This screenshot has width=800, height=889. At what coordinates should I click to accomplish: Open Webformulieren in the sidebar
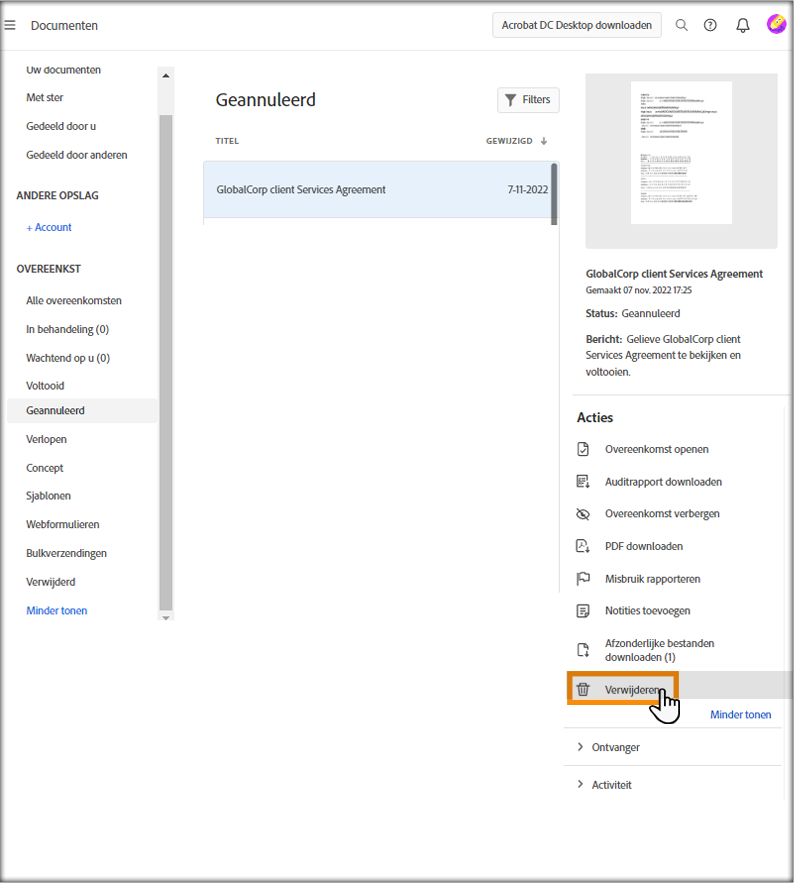pyautogui.click(x=63, y=524)
